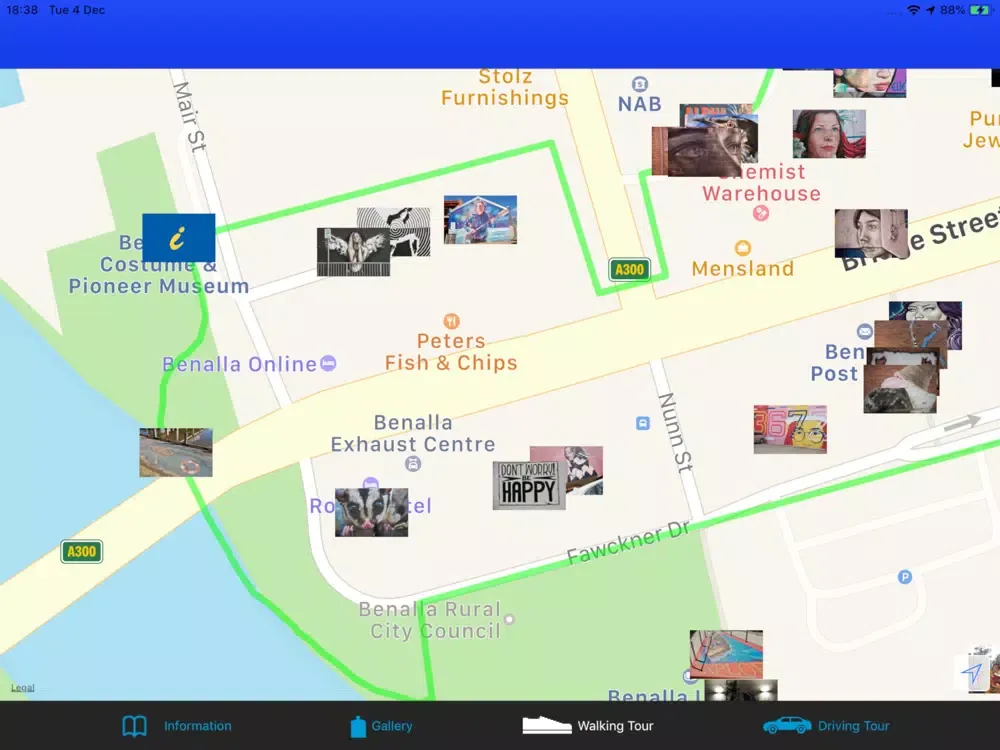Open the Driving Tour tab
1000x750 pixels.
[826, 726]
